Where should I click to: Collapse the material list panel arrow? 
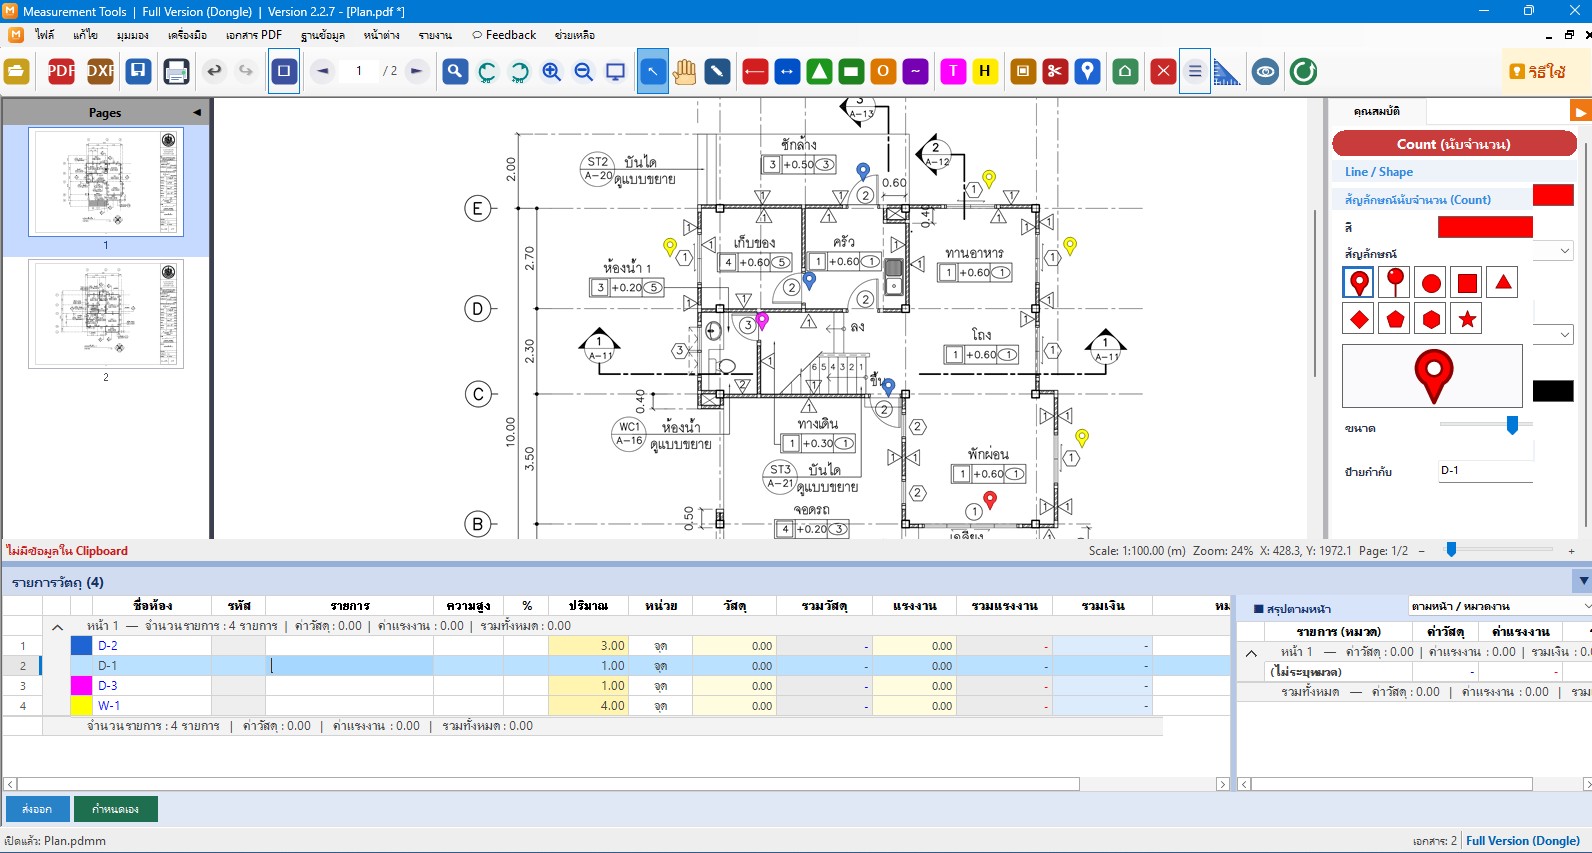(x=1582, y=581)
